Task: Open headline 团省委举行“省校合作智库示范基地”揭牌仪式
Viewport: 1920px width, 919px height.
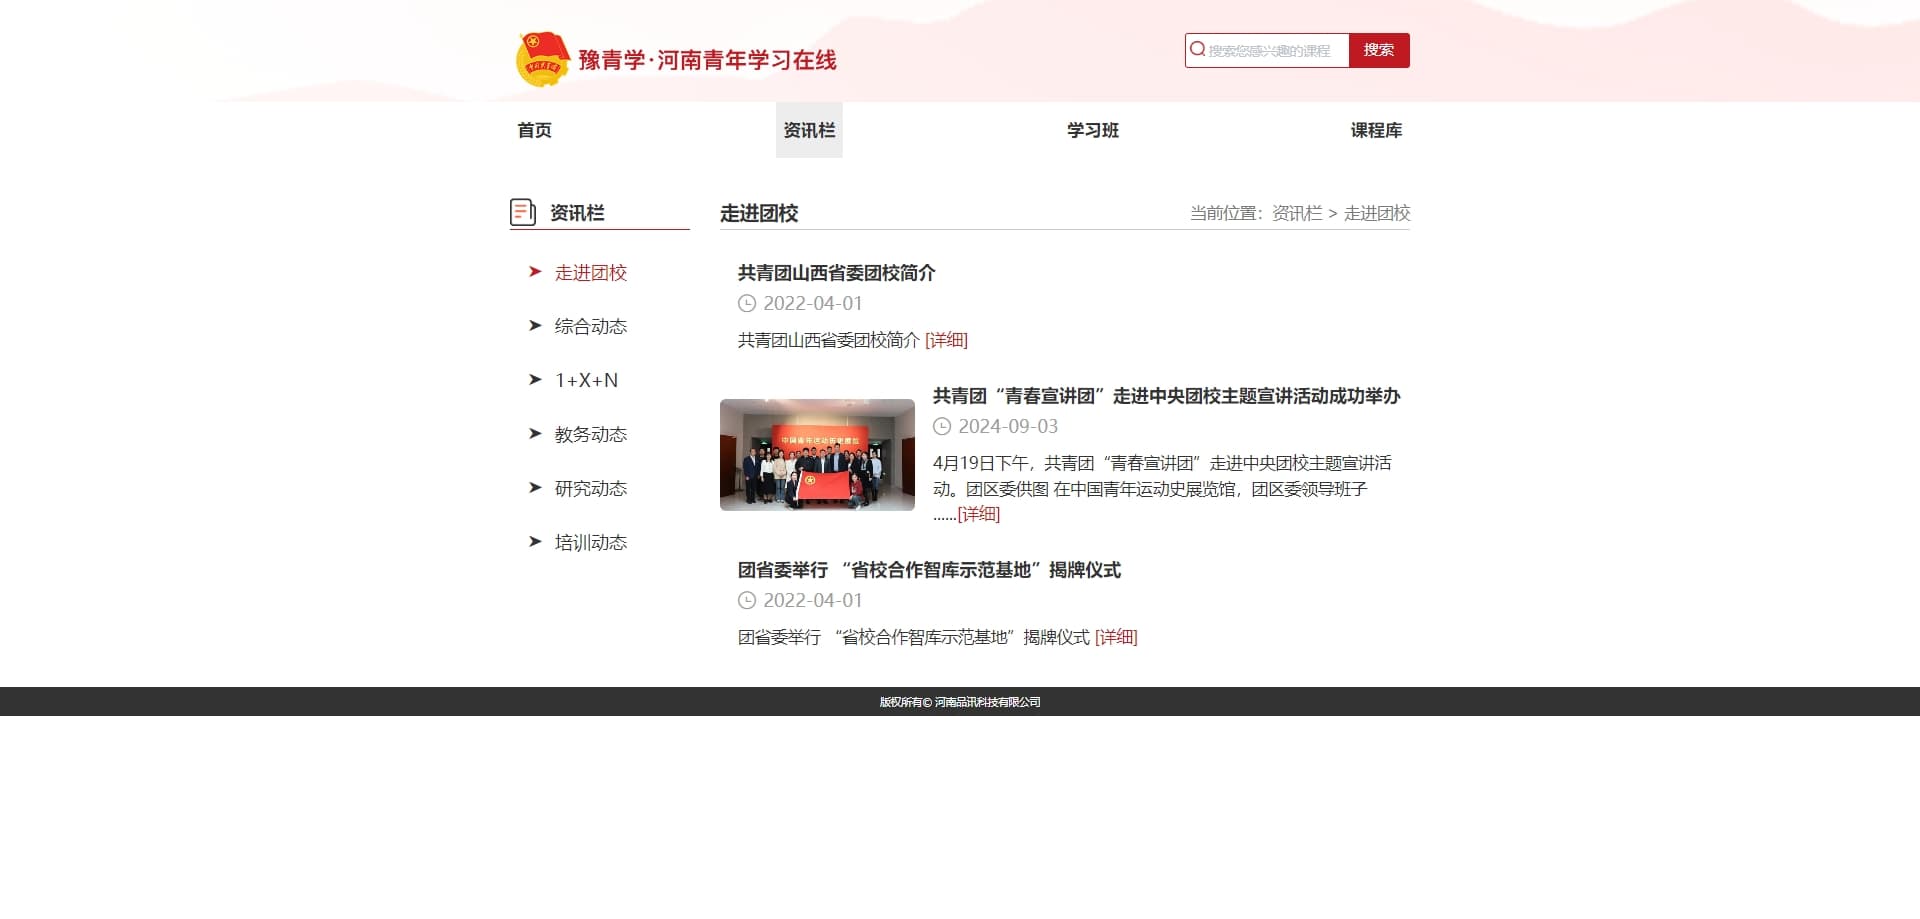Action: pos(929,570)
